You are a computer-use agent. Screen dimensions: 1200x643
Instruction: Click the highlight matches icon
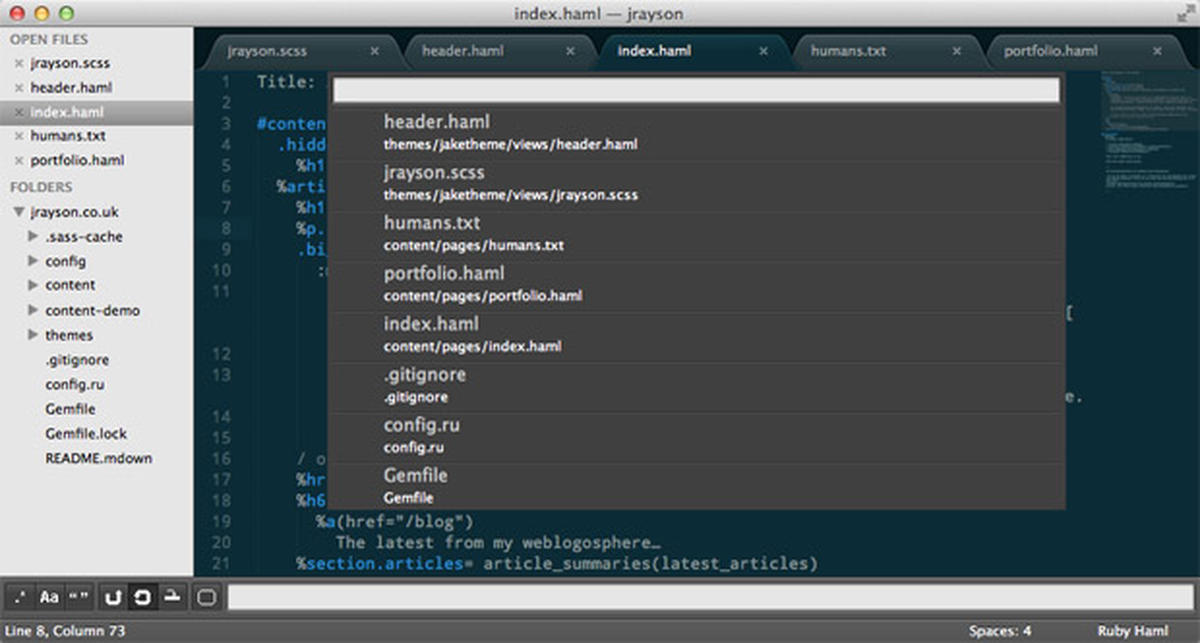tap(206, 597)
